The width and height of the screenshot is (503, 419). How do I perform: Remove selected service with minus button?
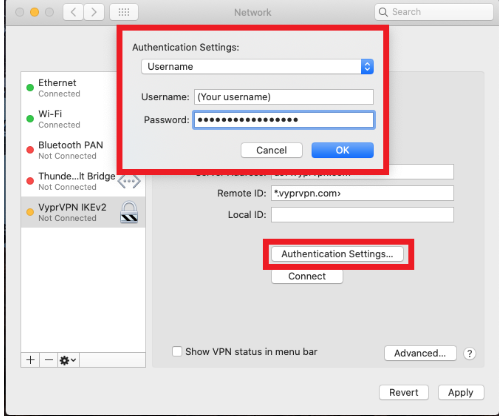(x=49, y=360)
